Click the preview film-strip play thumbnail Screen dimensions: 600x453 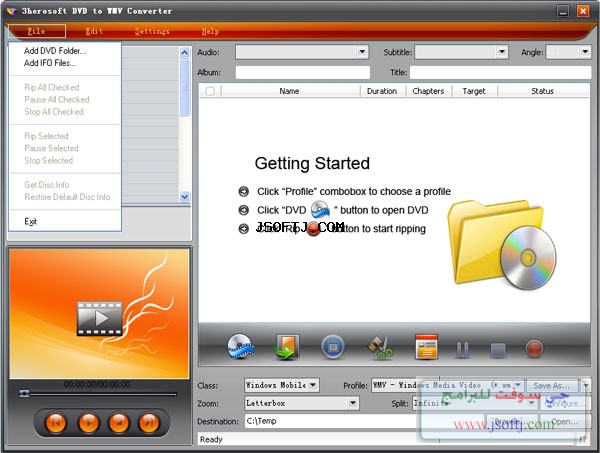(x=99, y=318)
